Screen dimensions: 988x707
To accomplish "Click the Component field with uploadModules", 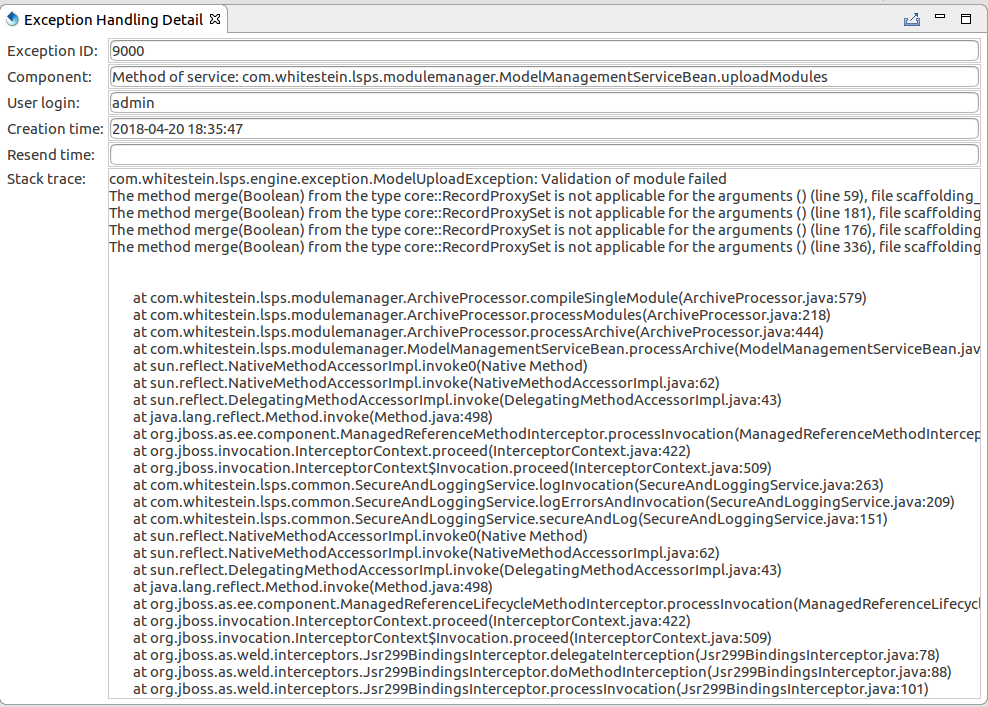I will pyautogui.click(x=544, y=77).
